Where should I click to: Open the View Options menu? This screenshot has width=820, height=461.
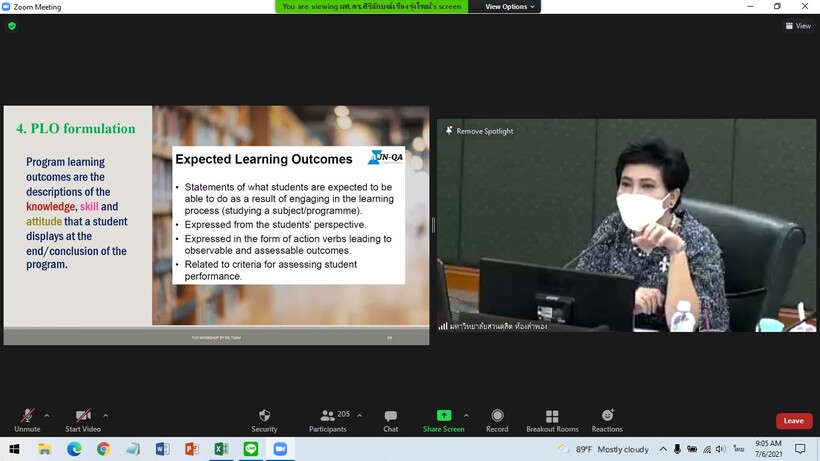pyautogui.click(x=510, y=7)
